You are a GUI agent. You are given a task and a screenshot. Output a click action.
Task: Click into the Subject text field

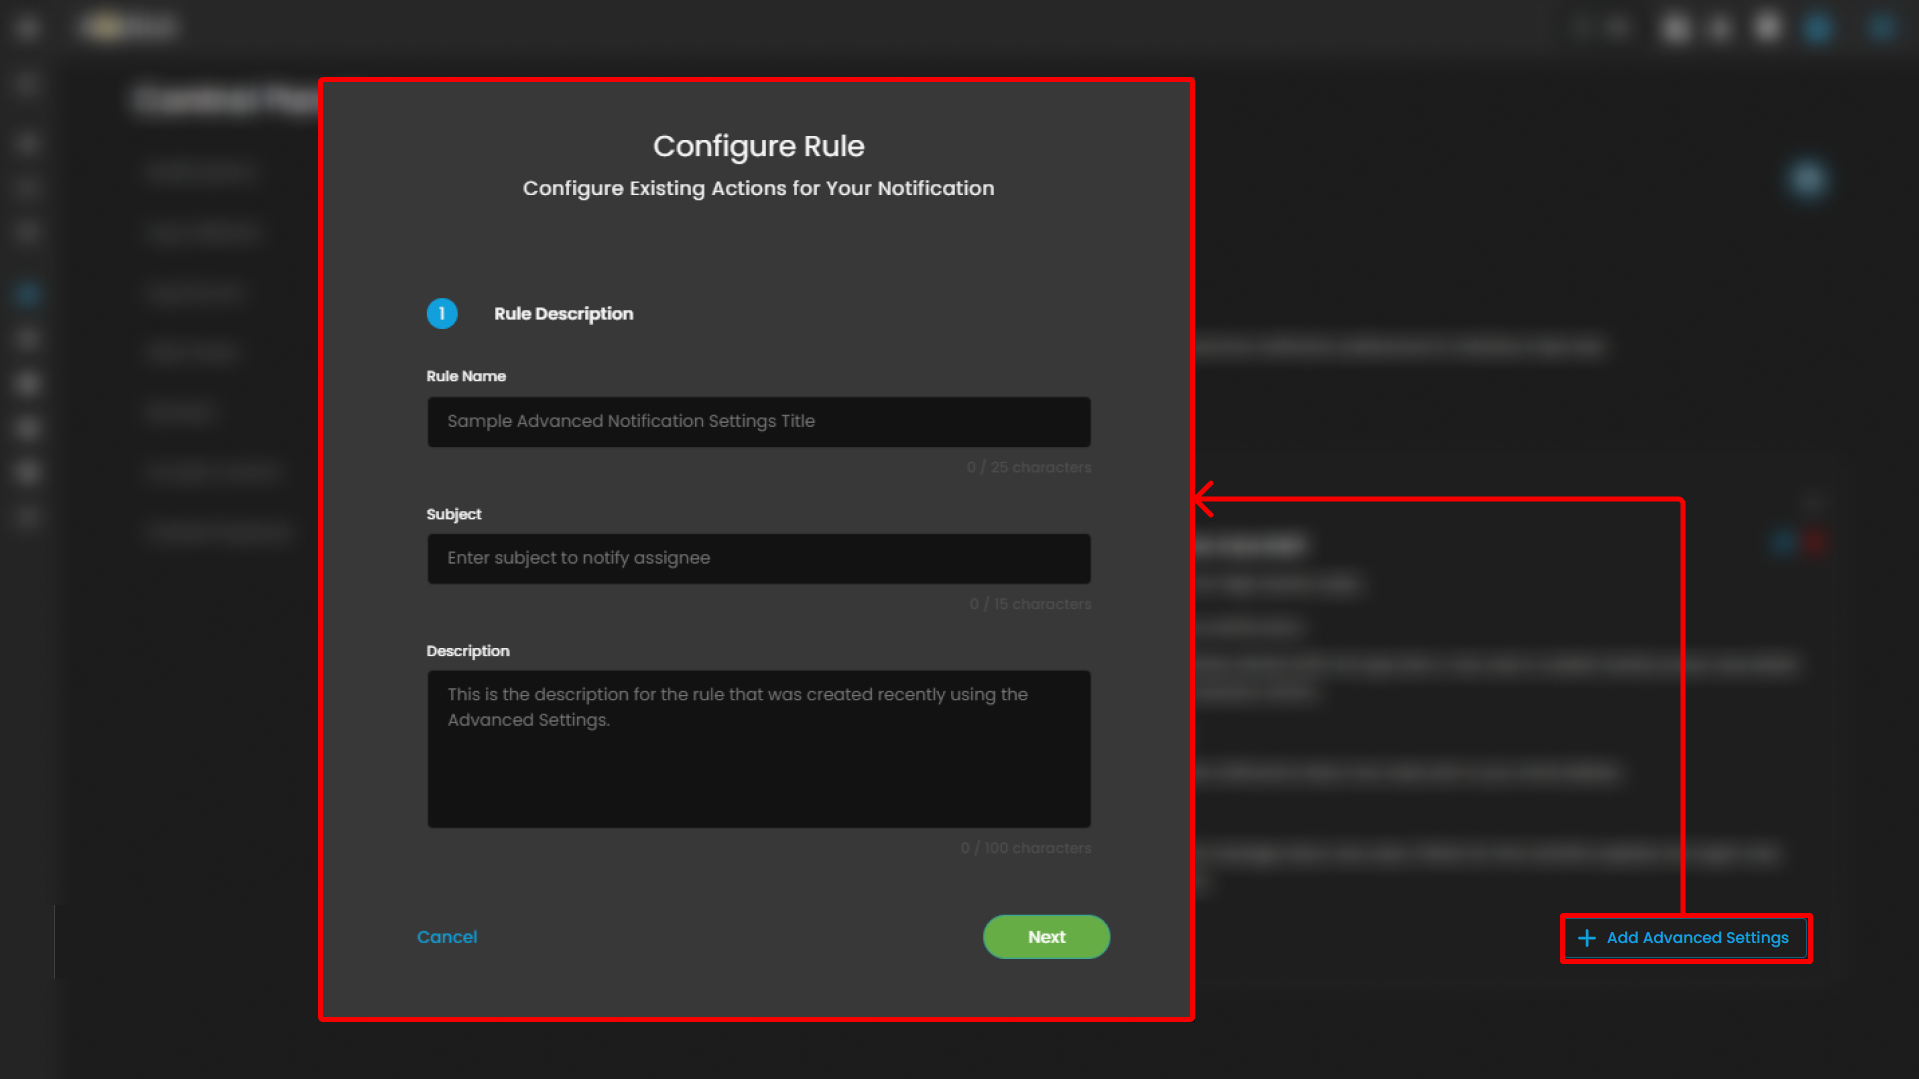point(758,558)
